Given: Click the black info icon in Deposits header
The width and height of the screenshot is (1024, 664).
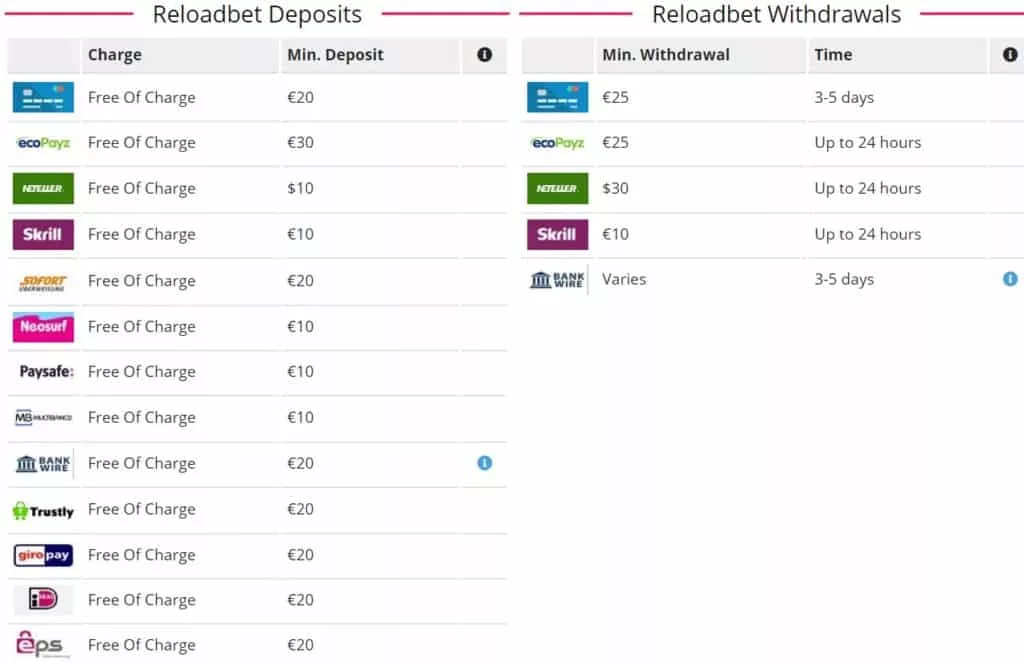Looking at the screenshot, I should (485, 55).
